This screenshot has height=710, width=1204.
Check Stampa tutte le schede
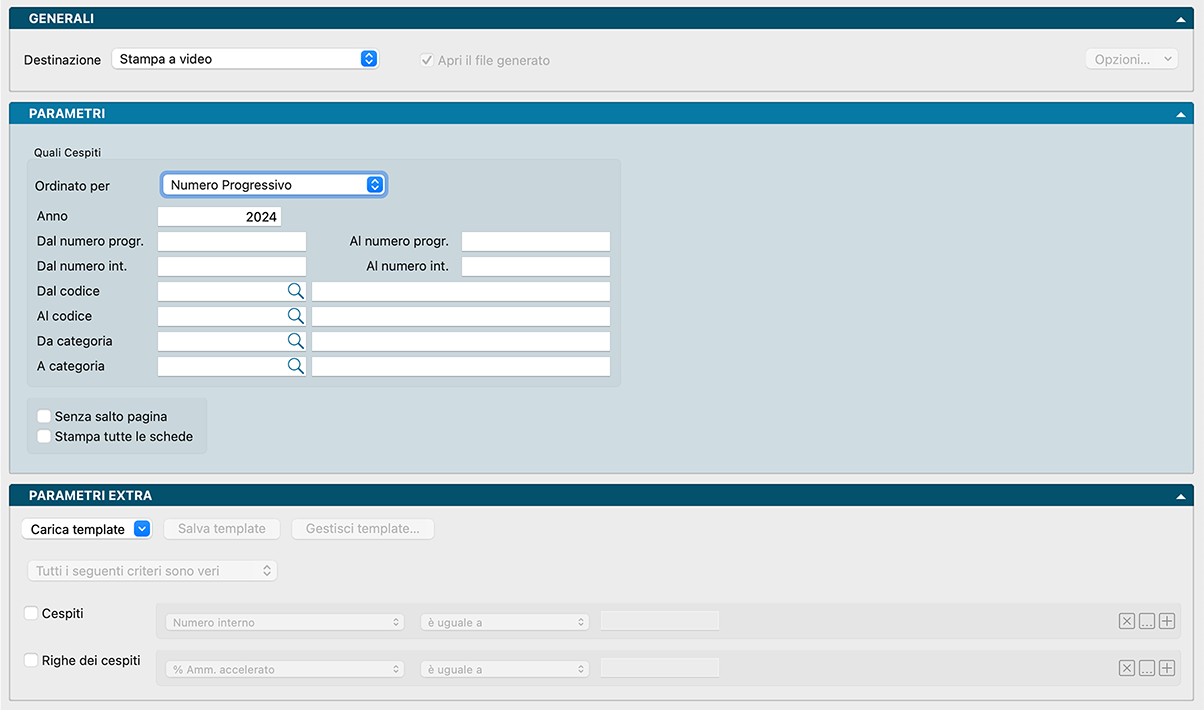click(x=44, y=436)
